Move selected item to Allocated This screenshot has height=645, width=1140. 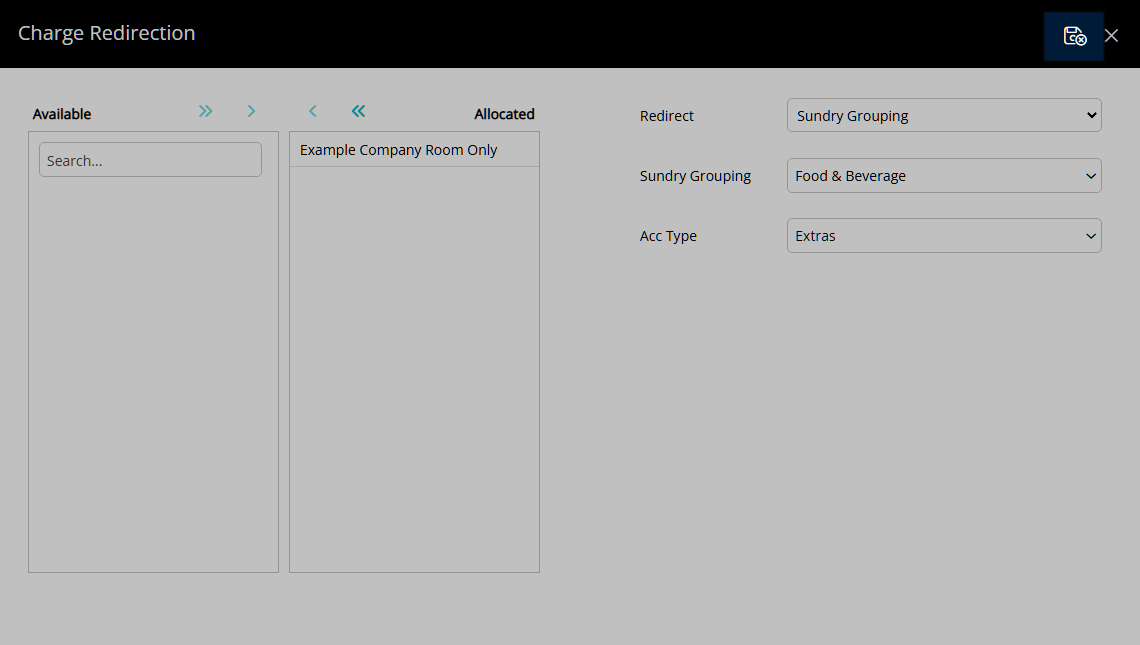pos(251,111)
